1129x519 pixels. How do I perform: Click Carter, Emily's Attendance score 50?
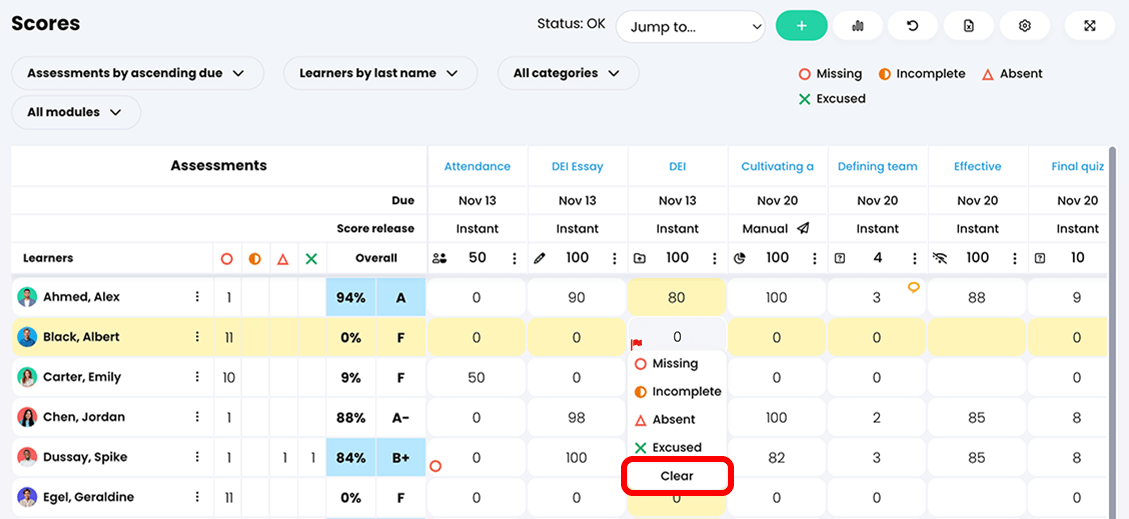pyautogui.click(x=477, y=377)
